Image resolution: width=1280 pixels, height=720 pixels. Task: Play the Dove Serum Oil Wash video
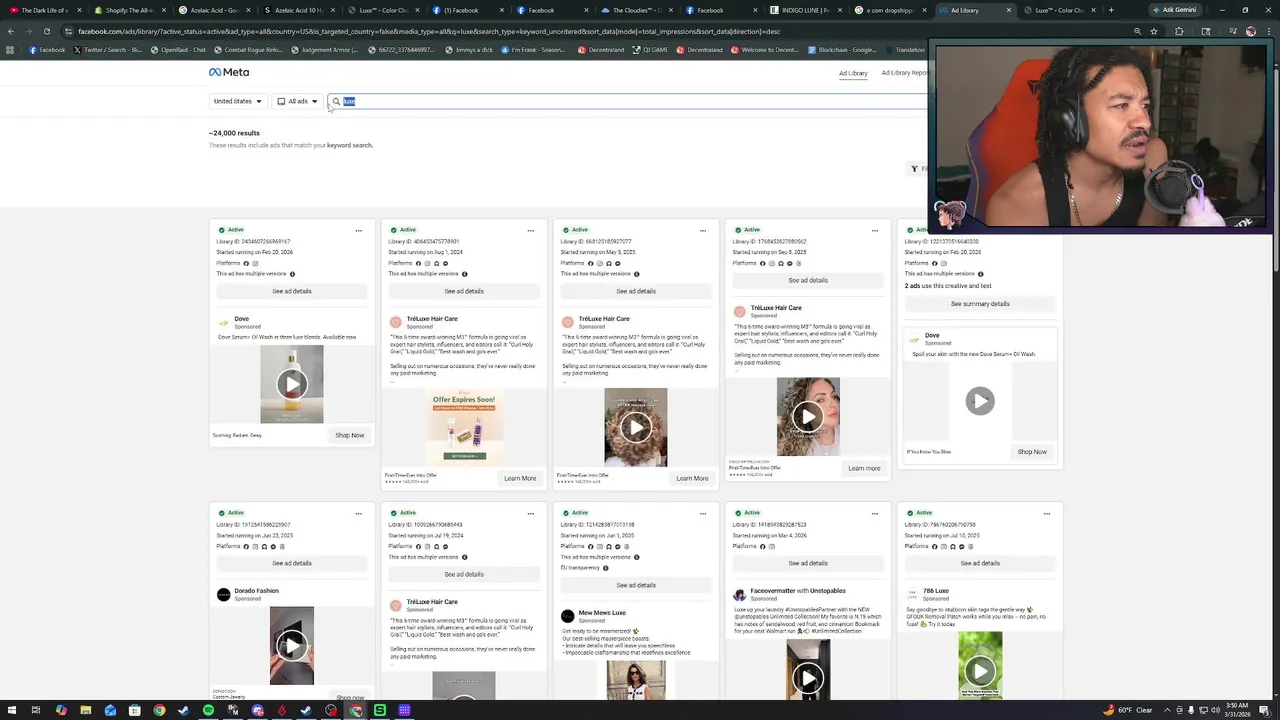click(x=292, y=384)
